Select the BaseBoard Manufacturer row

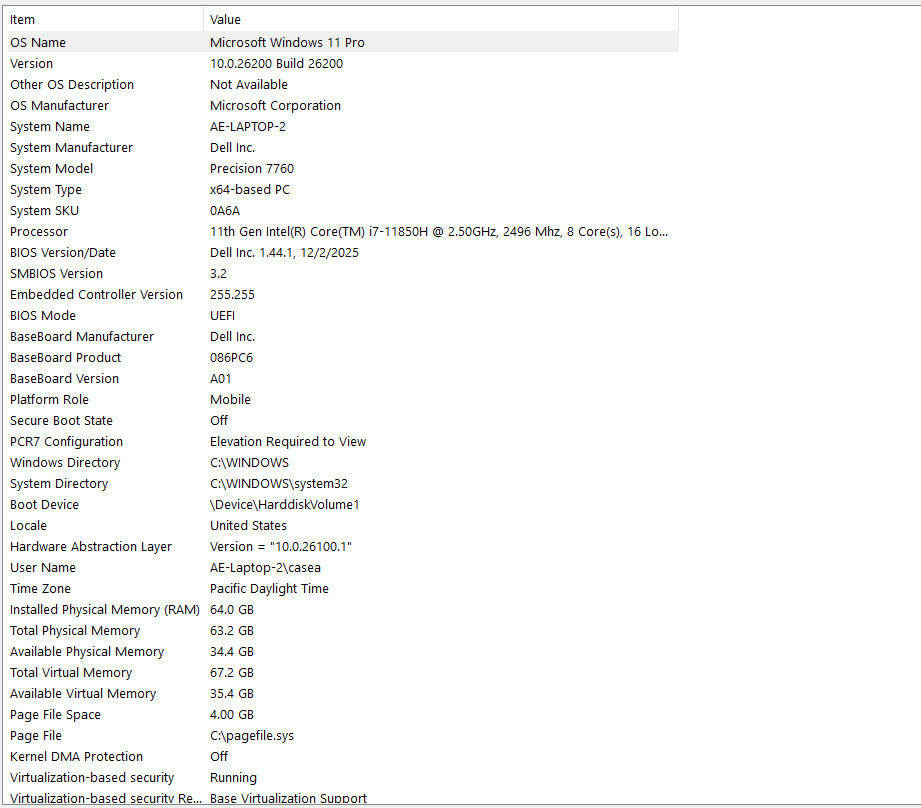[341, 337]
